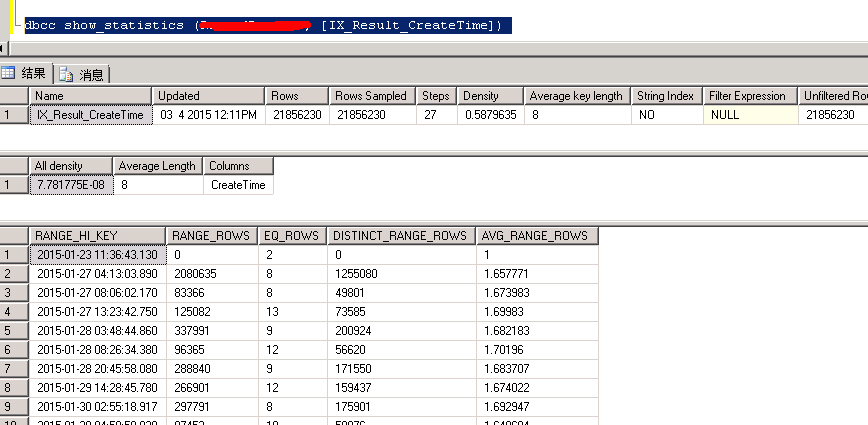
Task: Click the 171550 distinct range rows cell
Action: pos(401,369)
